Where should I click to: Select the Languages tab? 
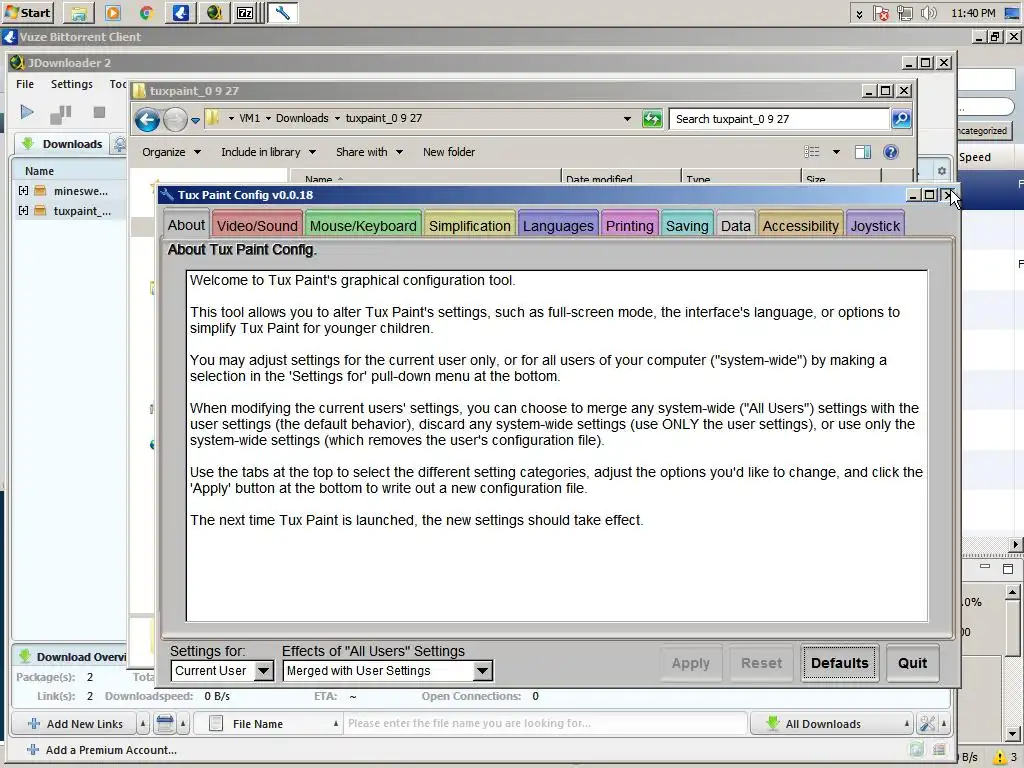point(558,225)
